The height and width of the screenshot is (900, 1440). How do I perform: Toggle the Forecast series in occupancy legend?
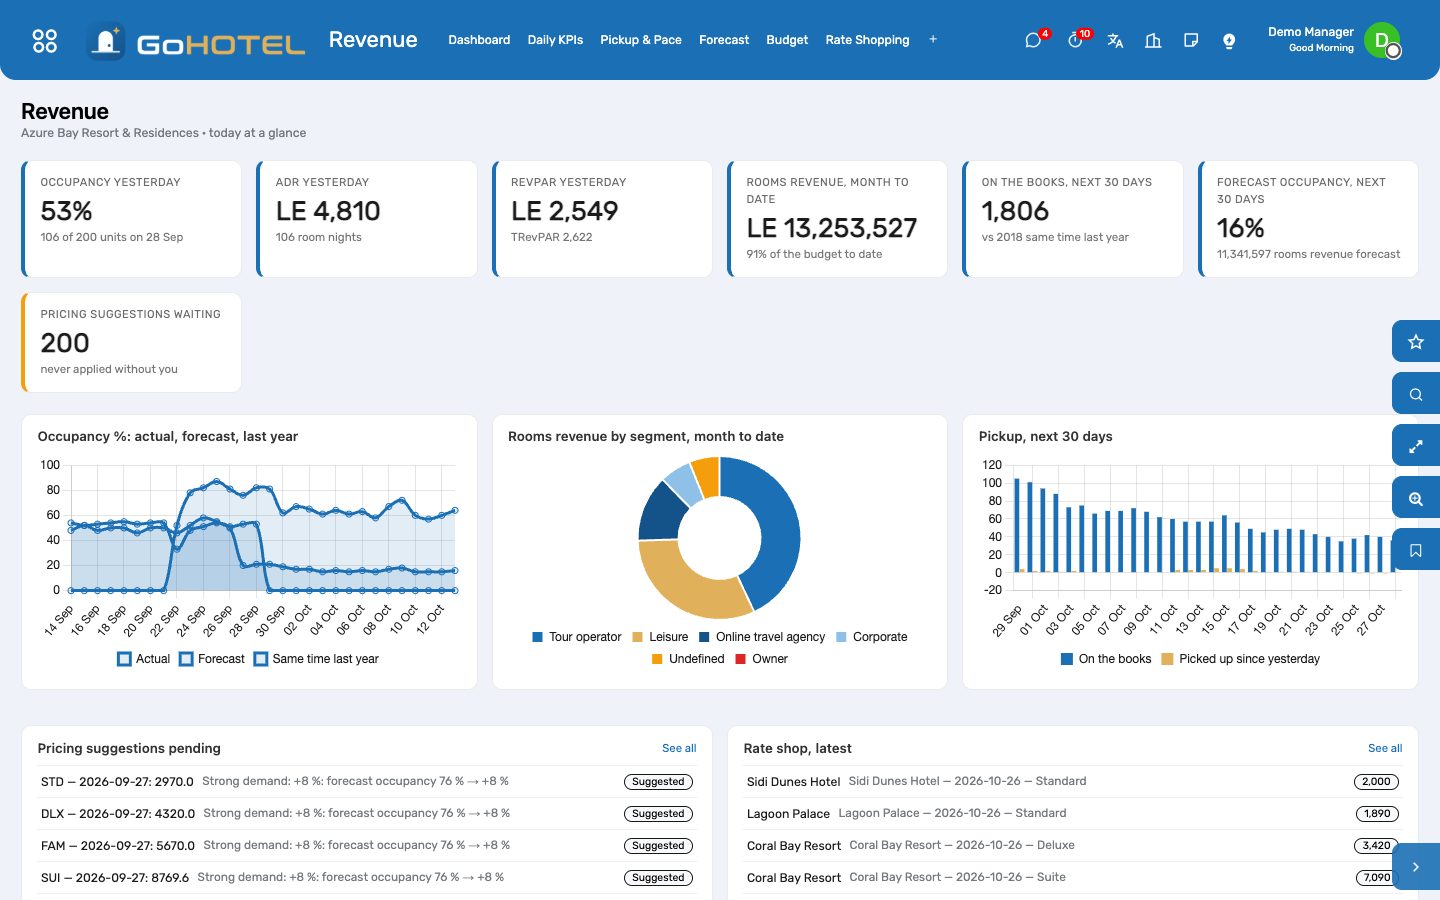coord(211,659)
